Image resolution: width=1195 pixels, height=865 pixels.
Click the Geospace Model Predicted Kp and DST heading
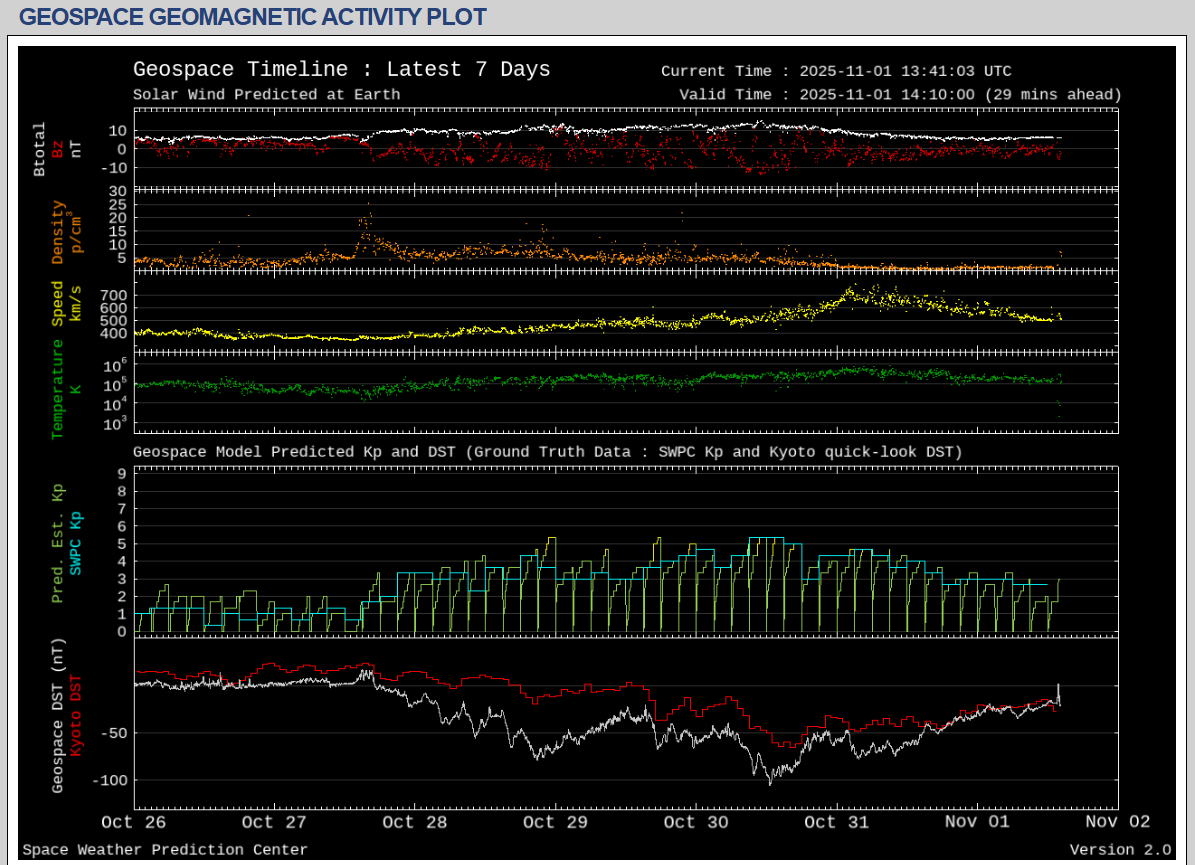(x=547, y=452)
